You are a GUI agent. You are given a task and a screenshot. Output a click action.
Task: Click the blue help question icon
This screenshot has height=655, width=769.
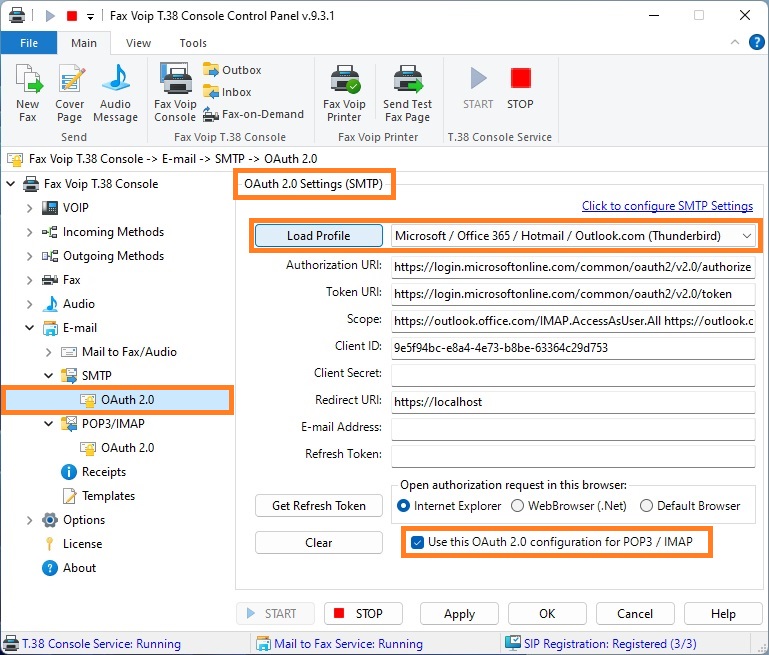click(x=757, y=43)
